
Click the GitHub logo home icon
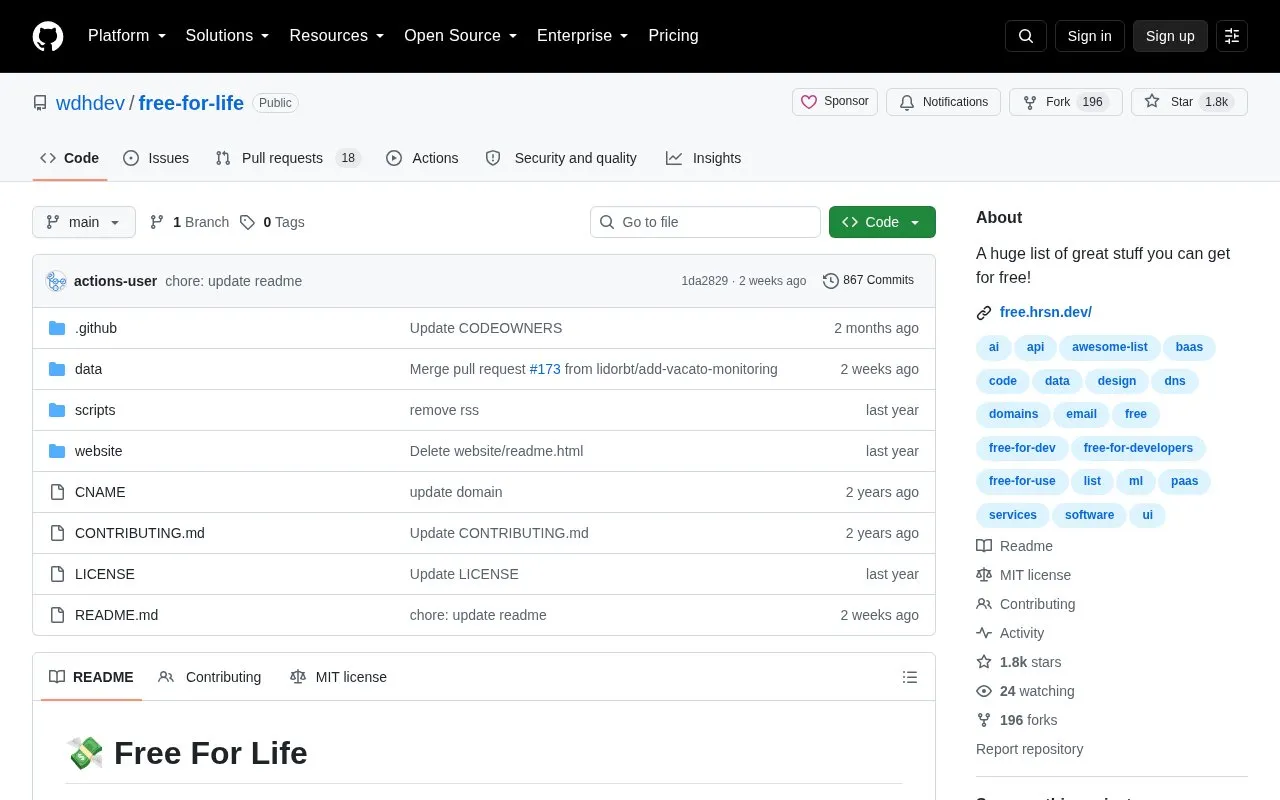48,36
